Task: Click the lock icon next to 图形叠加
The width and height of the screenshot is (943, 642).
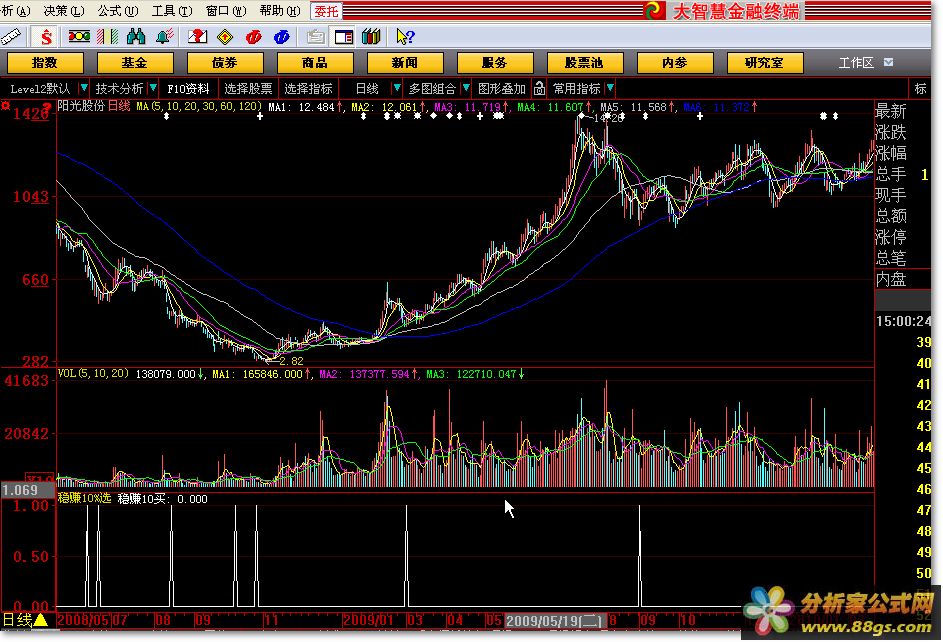Action: coord(539,88)
